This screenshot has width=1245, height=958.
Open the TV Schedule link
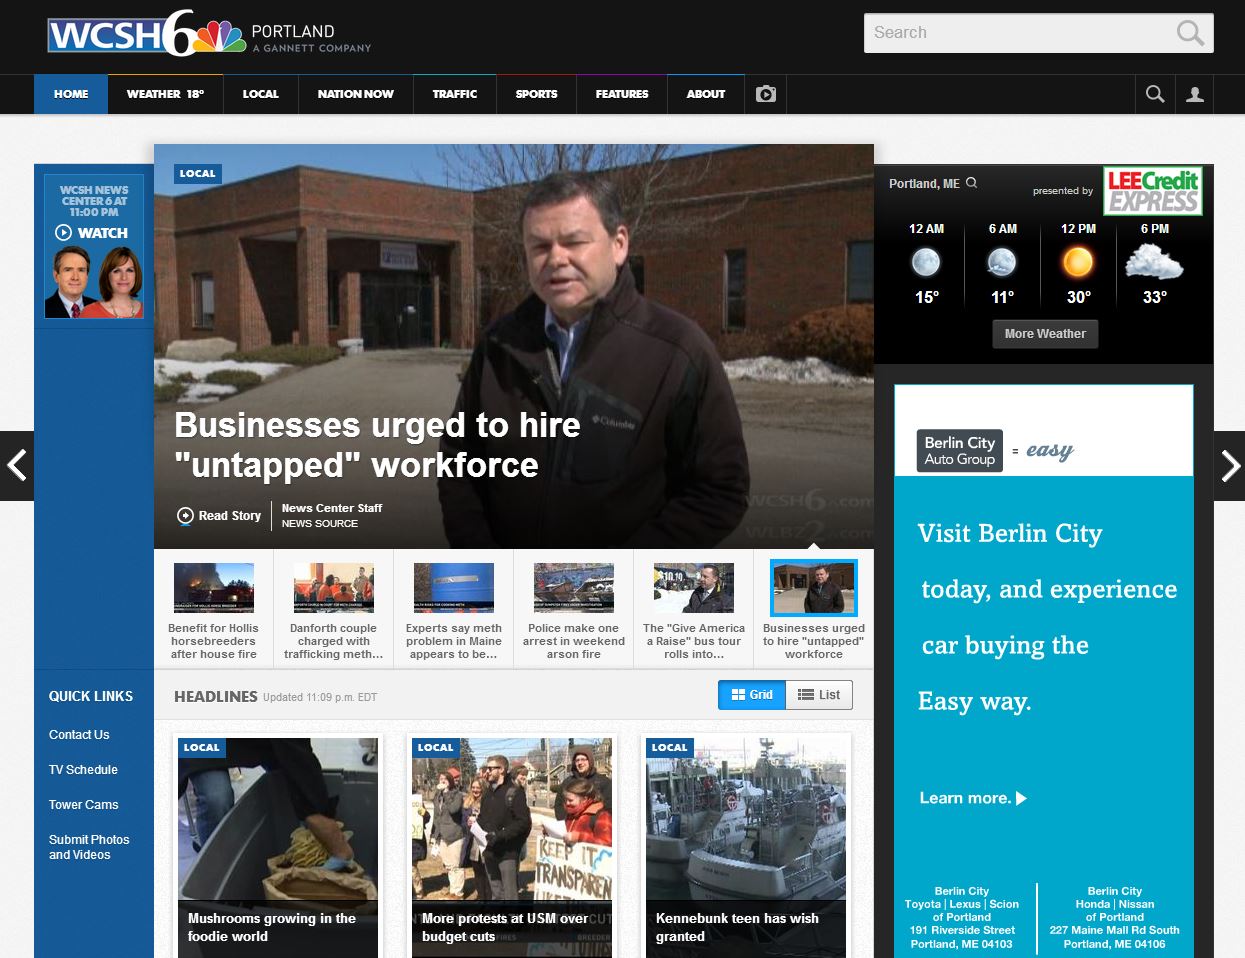point(84,770)
